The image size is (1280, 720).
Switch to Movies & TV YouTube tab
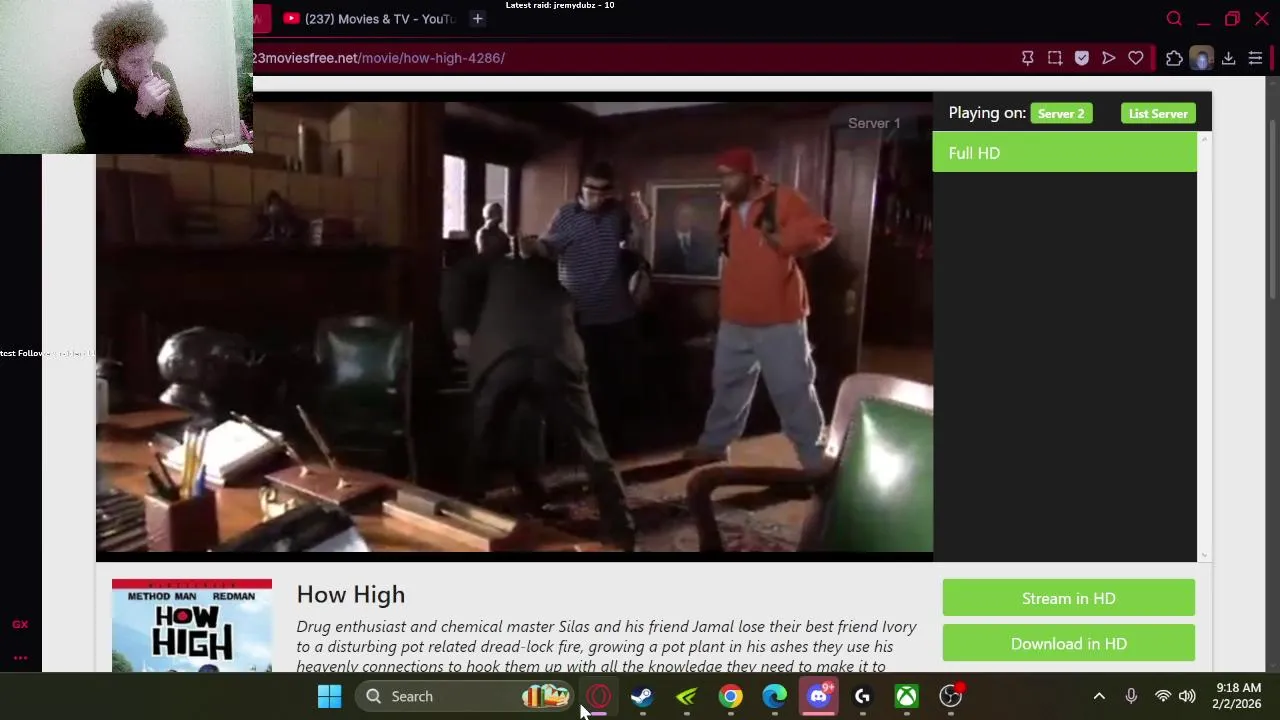(370, 19)
